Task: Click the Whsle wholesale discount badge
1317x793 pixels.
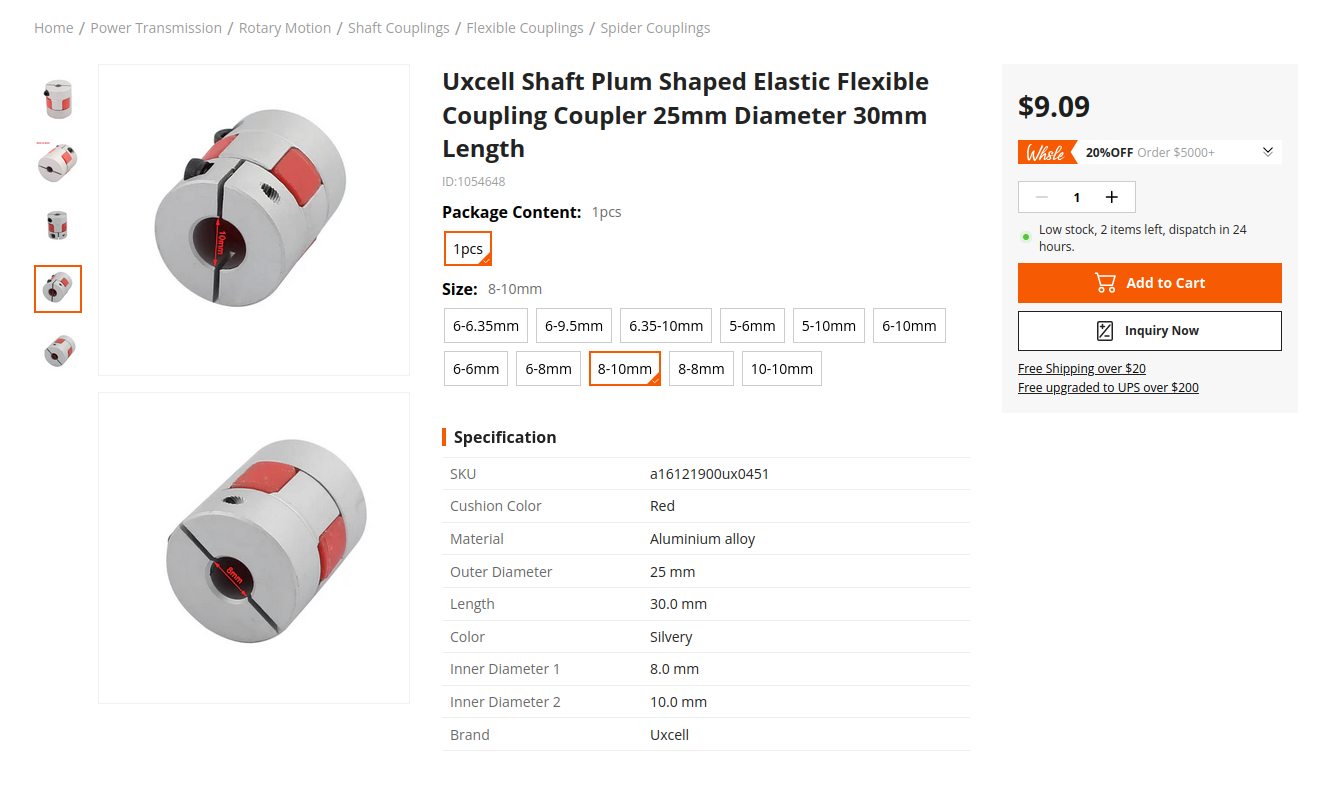Action: (1047, 153)
